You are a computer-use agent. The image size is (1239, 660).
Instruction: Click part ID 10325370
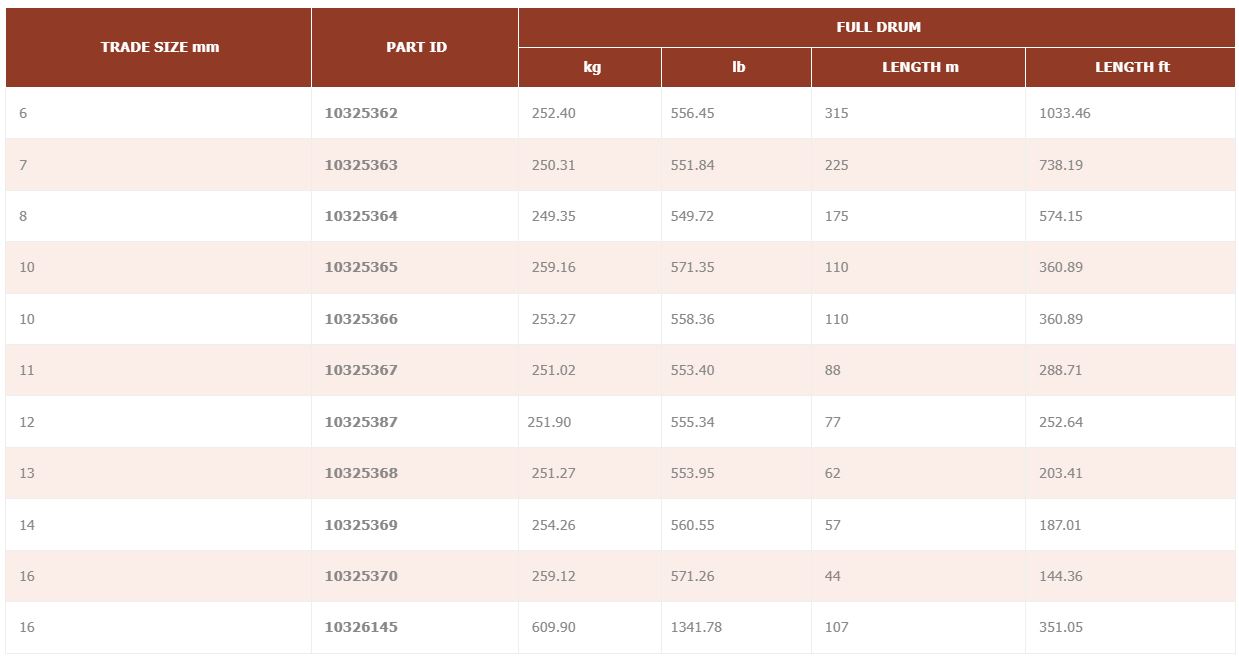[361, 576]
